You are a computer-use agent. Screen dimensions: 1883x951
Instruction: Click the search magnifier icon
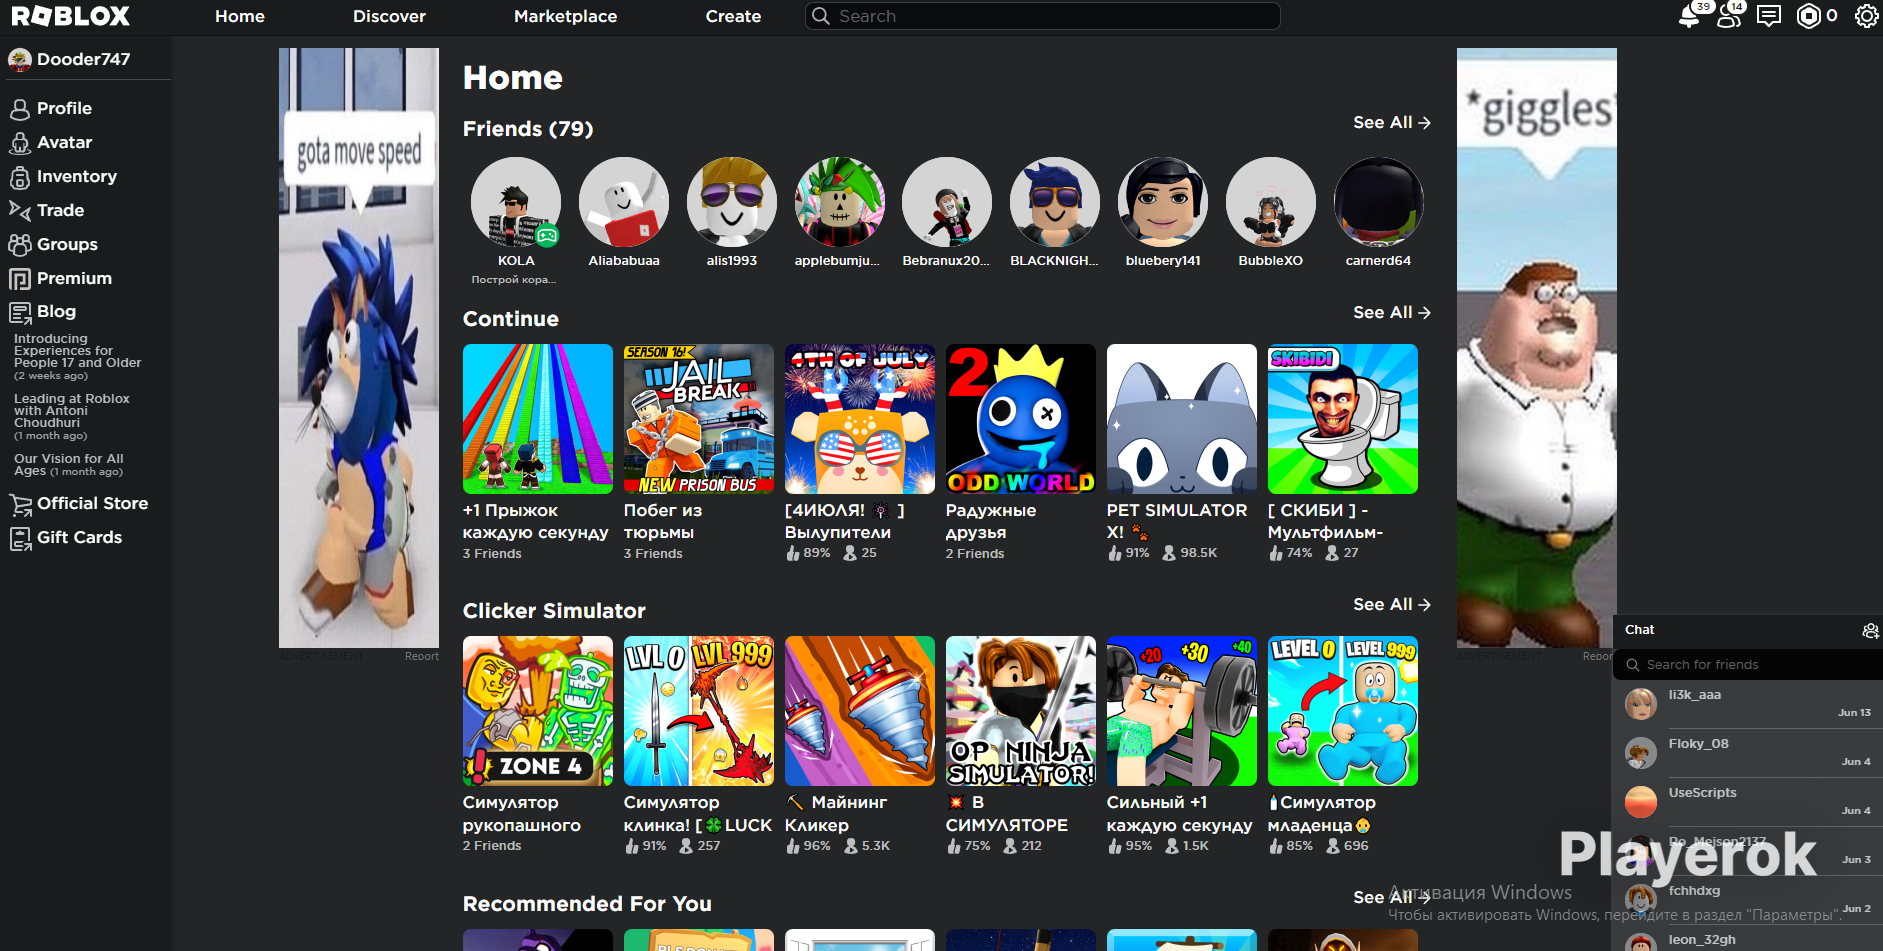pyautogui.click(x=821, y=16)
